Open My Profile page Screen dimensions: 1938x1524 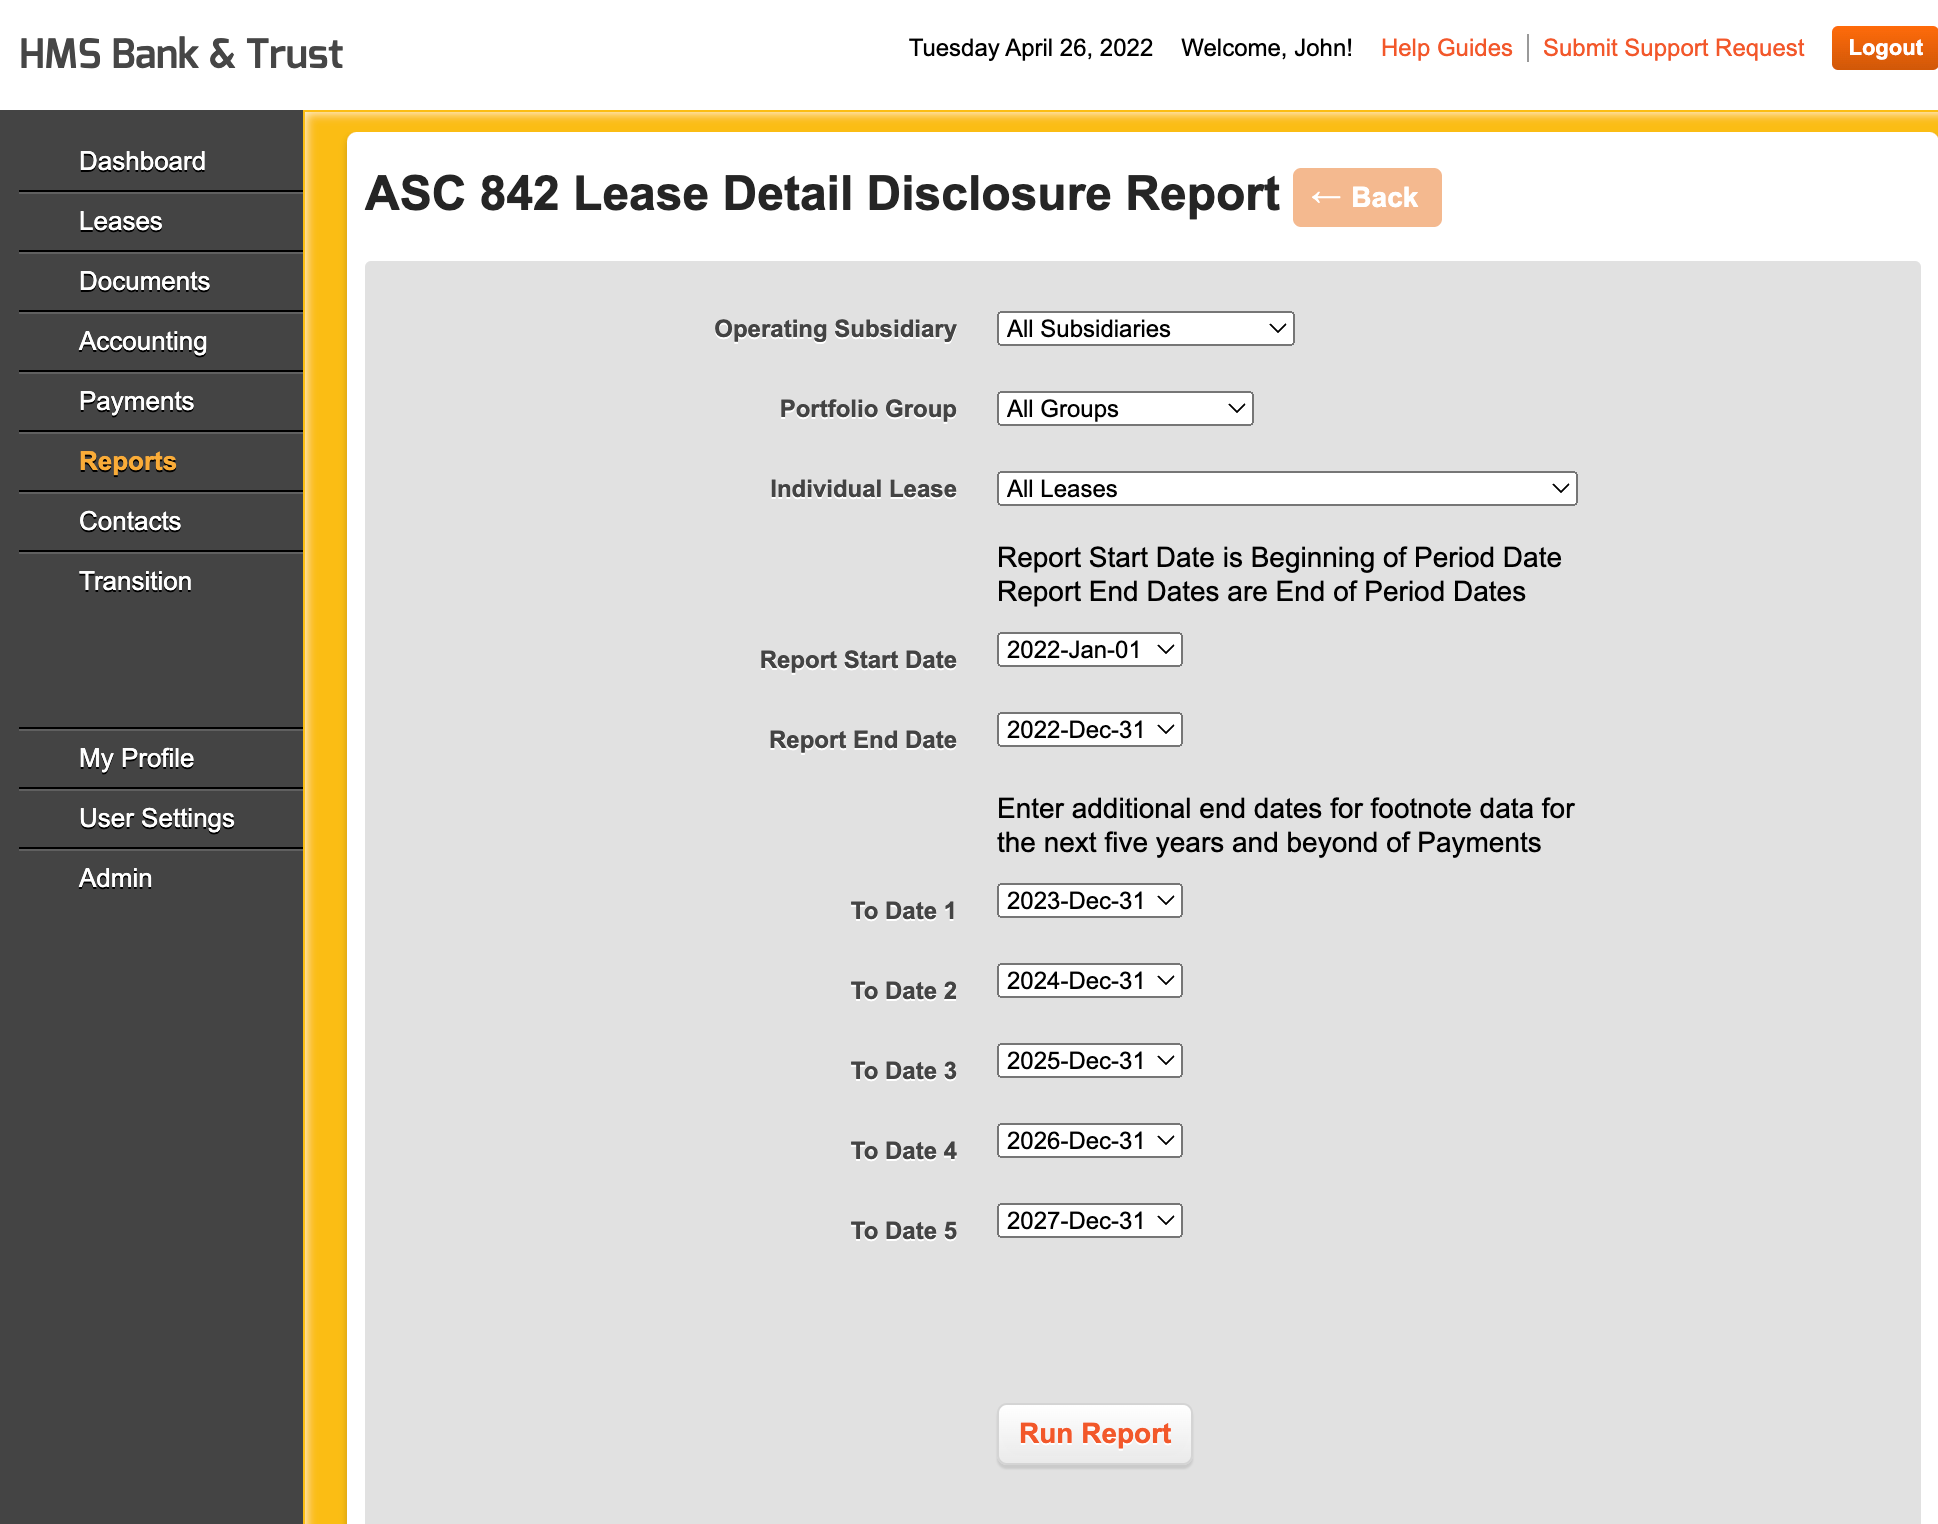[x=136, y=758]
